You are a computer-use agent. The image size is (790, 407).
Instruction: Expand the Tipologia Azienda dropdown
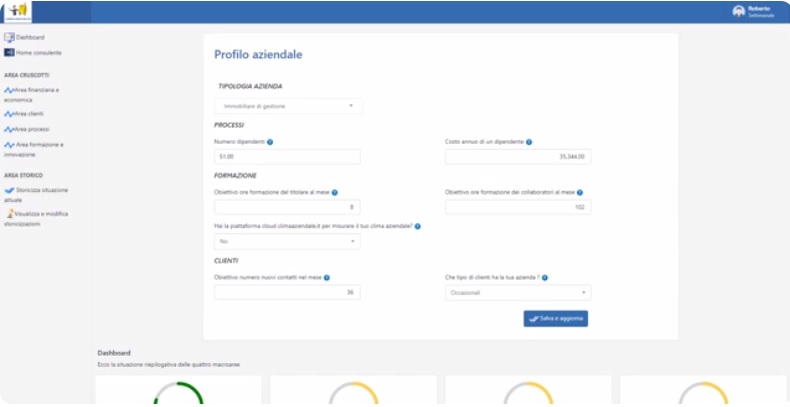[x=288, y=106]
